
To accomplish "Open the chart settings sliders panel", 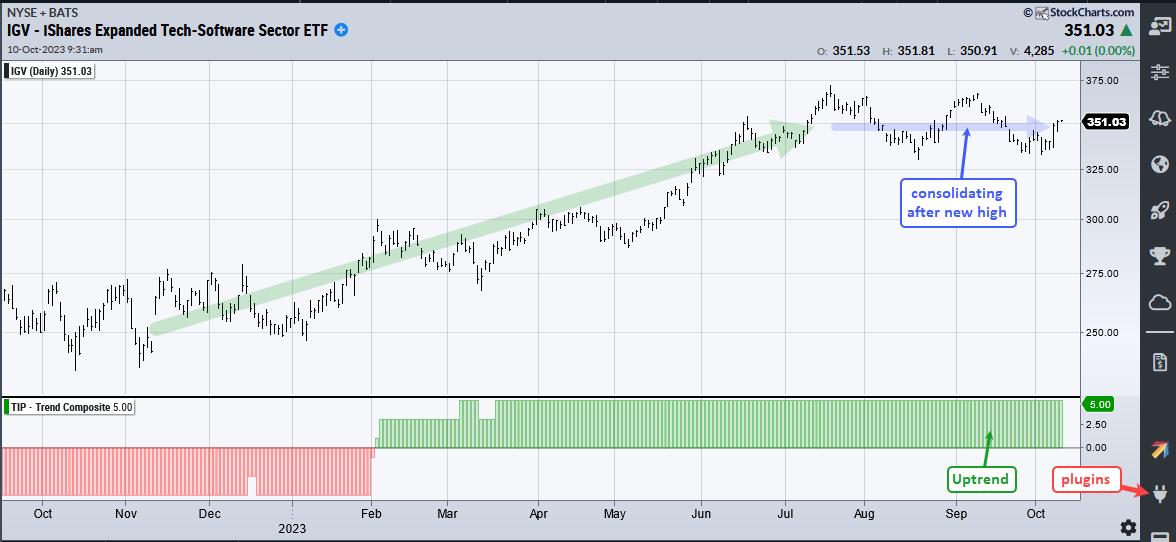I will click(1160, 72).
